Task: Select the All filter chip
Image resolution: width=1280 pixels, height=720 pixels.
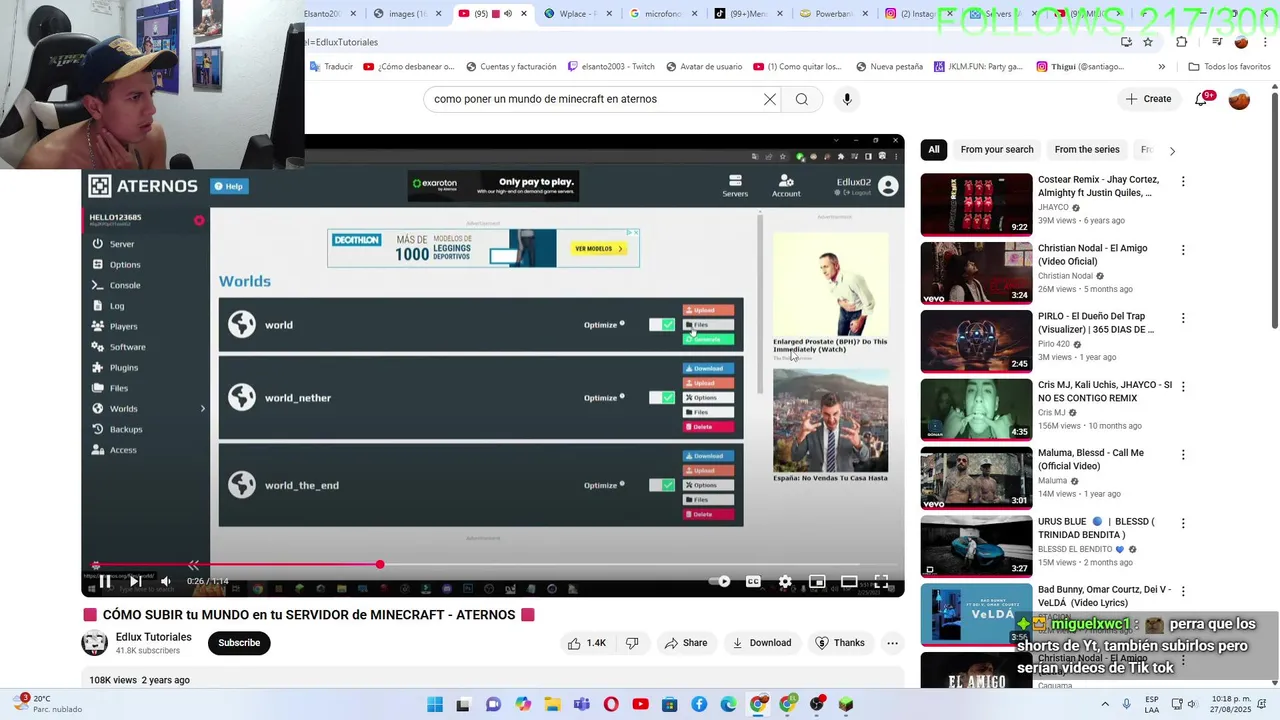Action: [934, 150]
